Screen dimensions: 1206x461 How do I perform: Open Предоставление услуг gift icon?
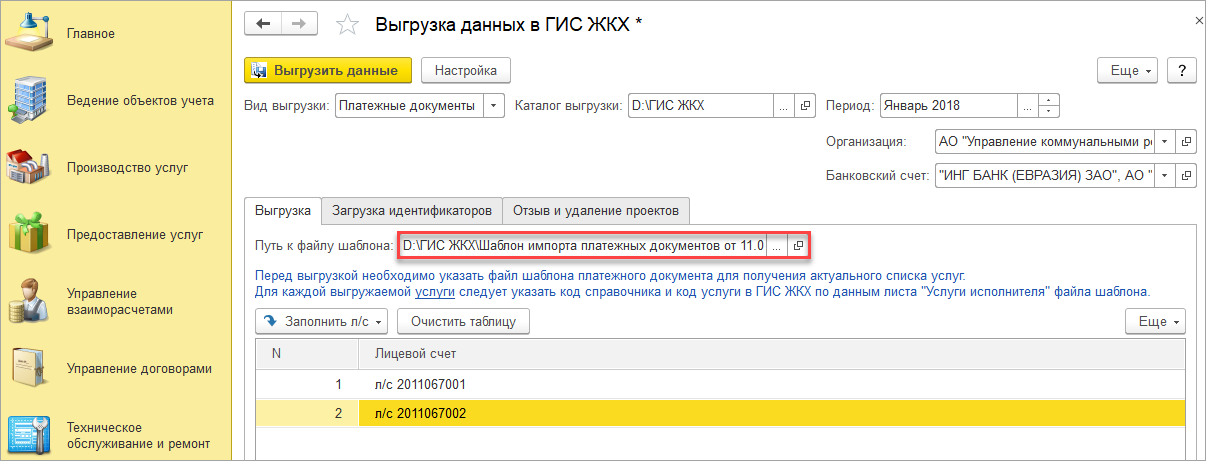tap(30, 234)
